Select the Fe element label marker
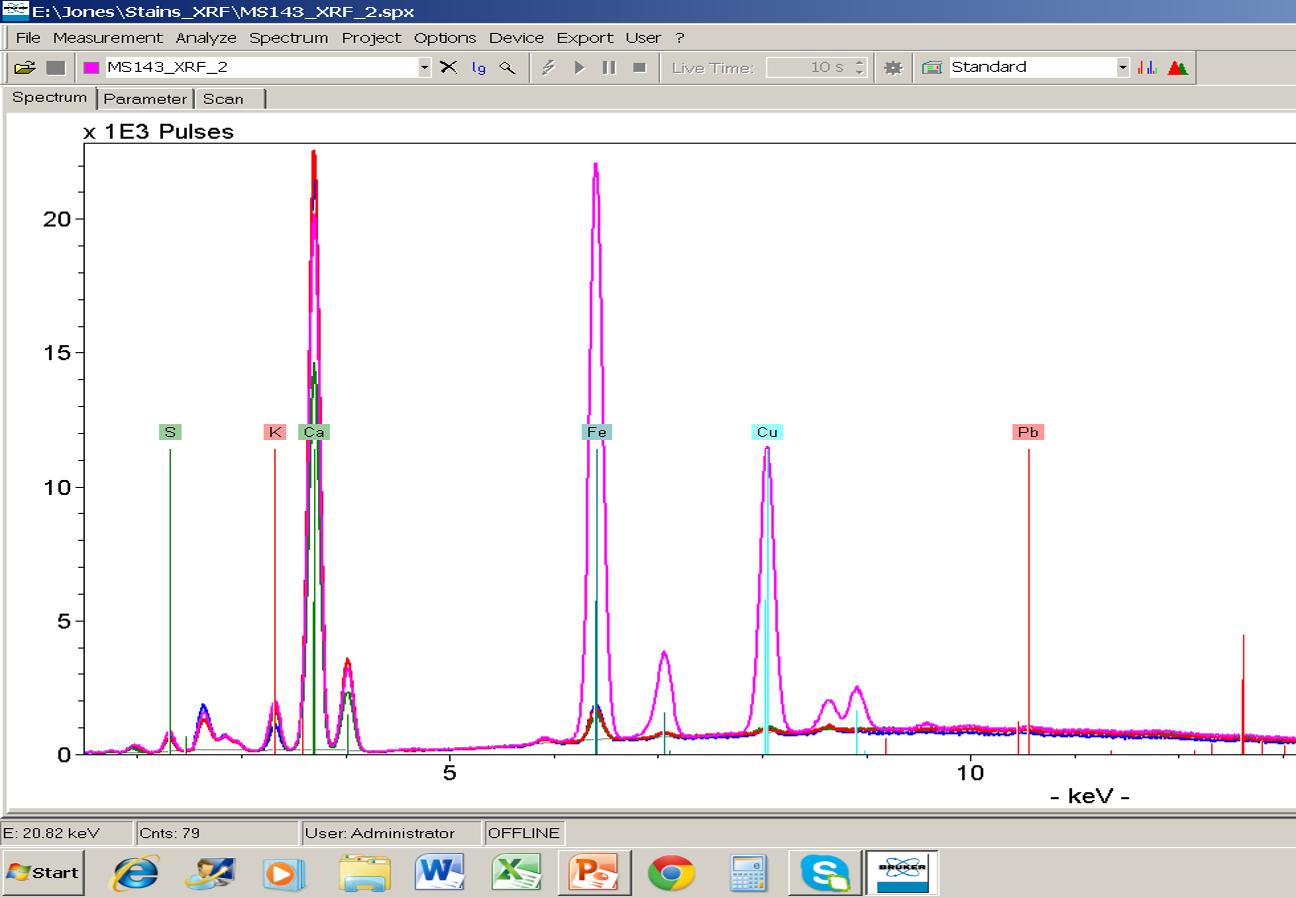This screenshot has height=898, width=1296. [x=597, y=432]
